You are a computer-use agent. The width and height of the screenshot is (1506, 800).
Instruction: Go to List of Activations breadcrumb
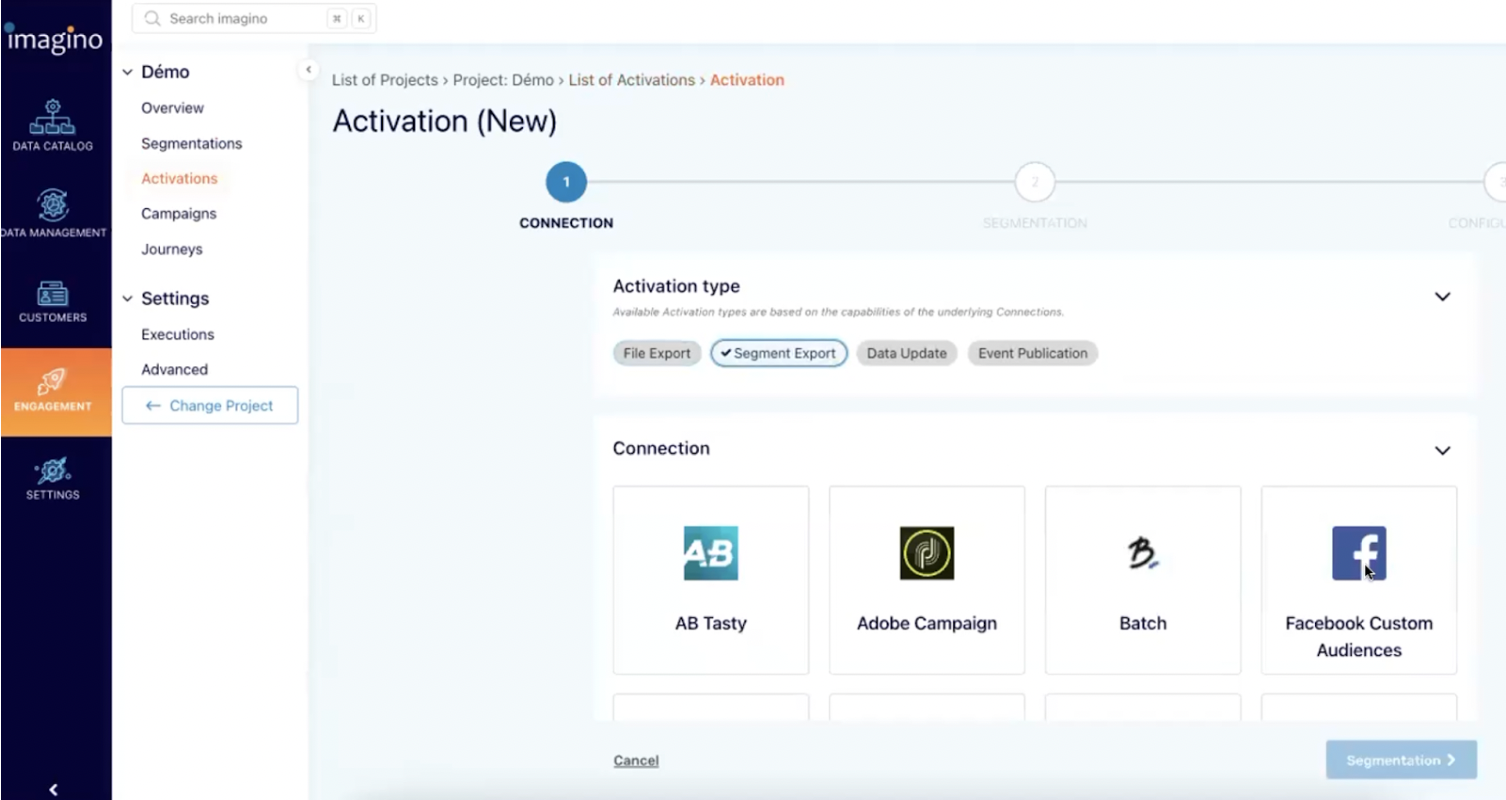pos(632,80)
